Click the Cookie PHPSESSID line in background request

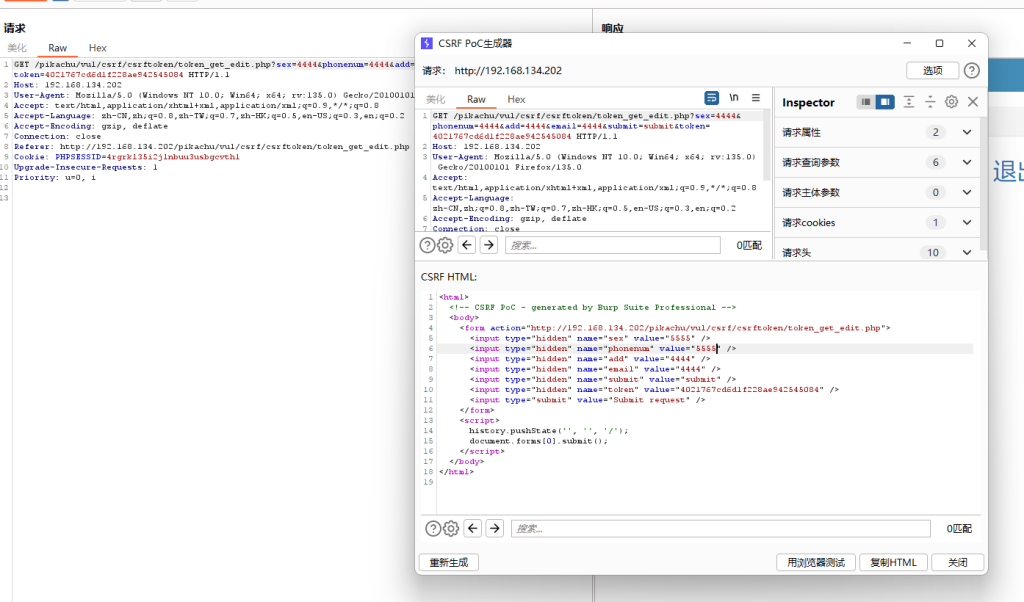[x=127, y=157]
